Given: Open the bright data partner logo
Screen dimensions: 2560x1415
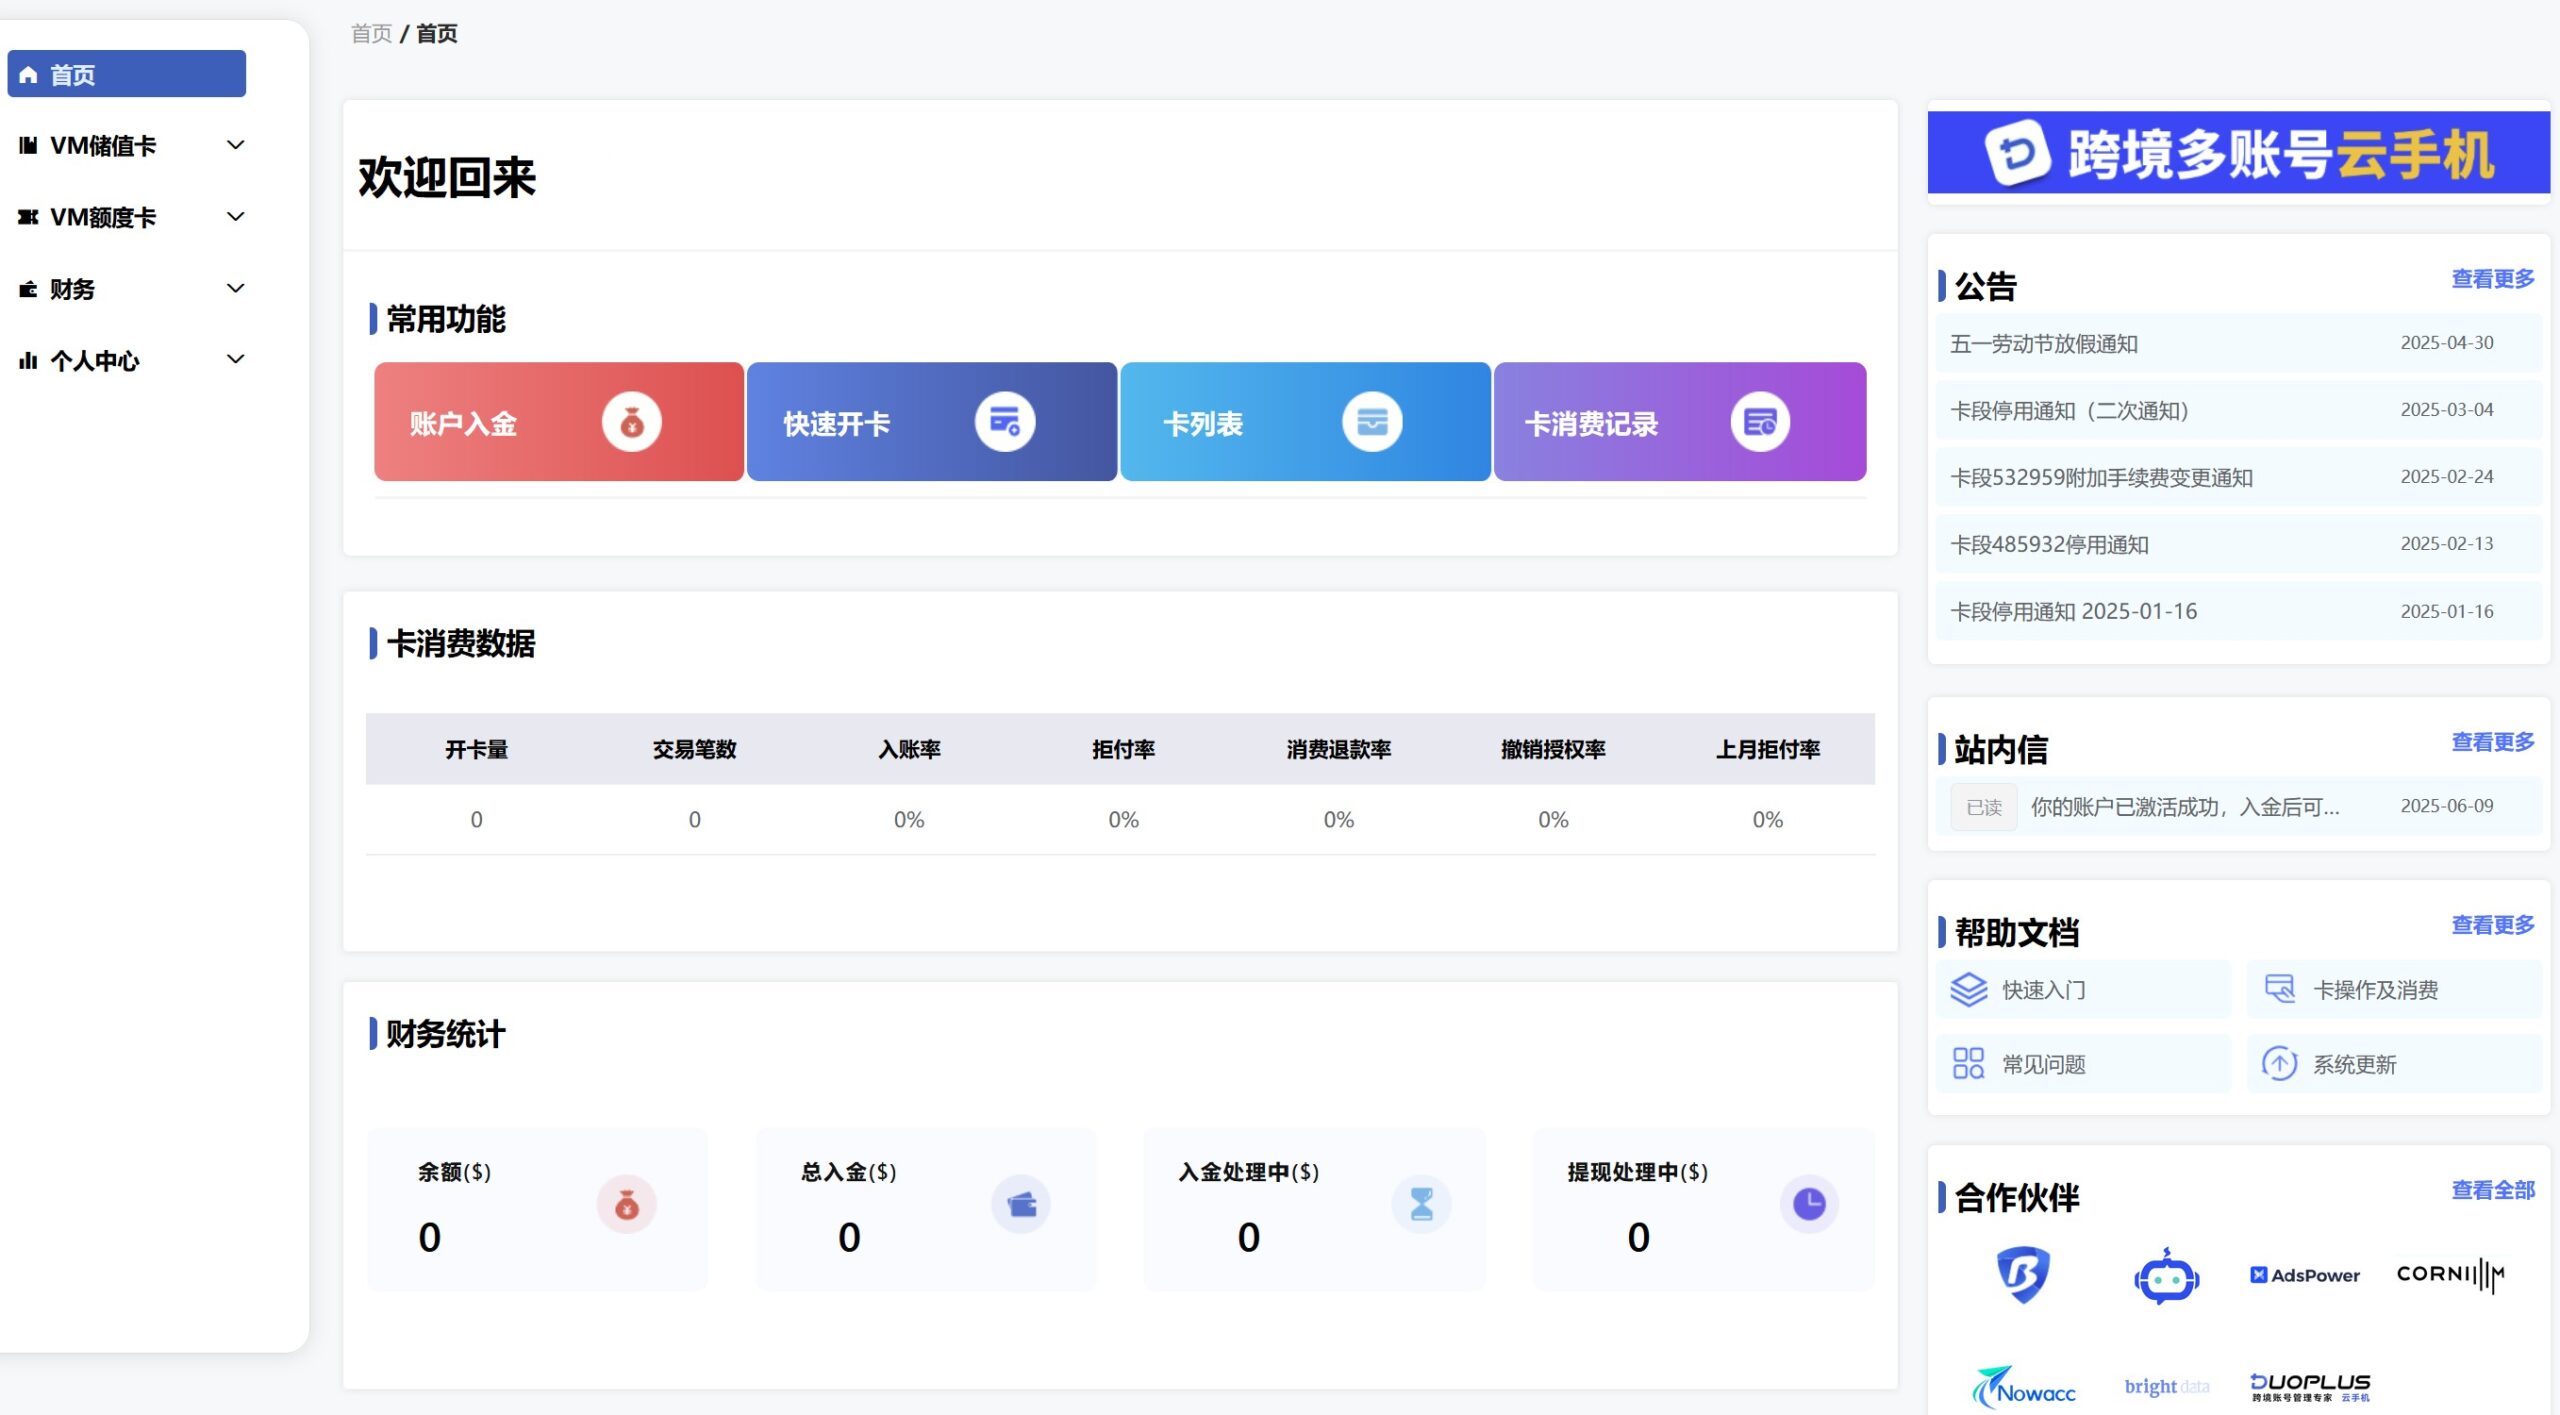Looking at the screenshot, I should point(2167,1387).
